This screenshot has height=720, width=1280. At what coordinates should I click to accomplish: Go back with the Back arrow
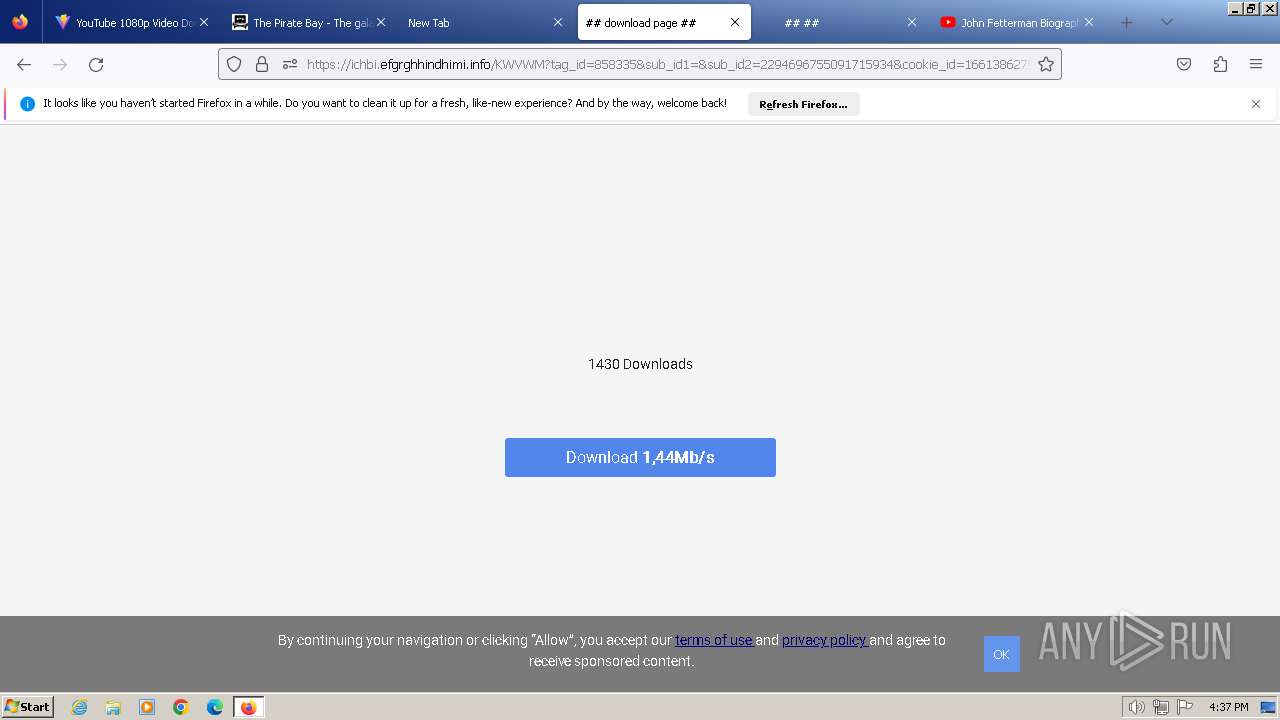coord(24,64)
